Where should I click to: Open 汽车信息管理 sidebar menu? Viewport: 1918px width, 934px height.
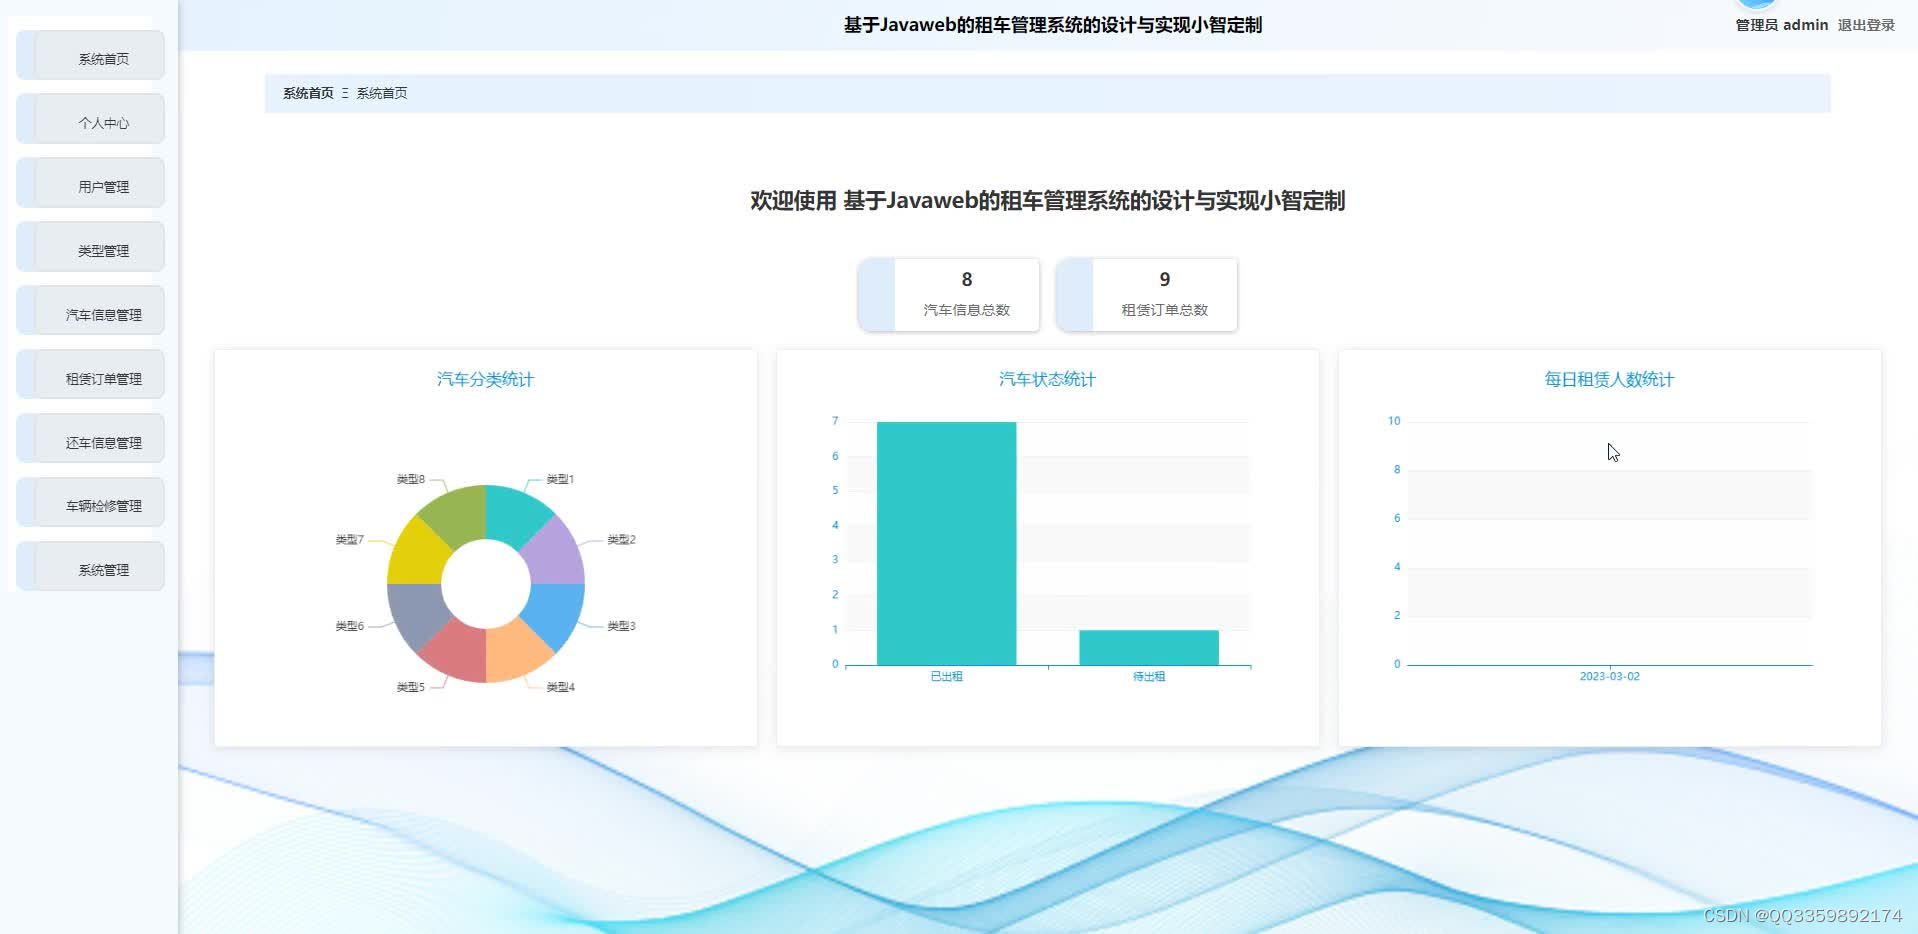tap(91, 312)
